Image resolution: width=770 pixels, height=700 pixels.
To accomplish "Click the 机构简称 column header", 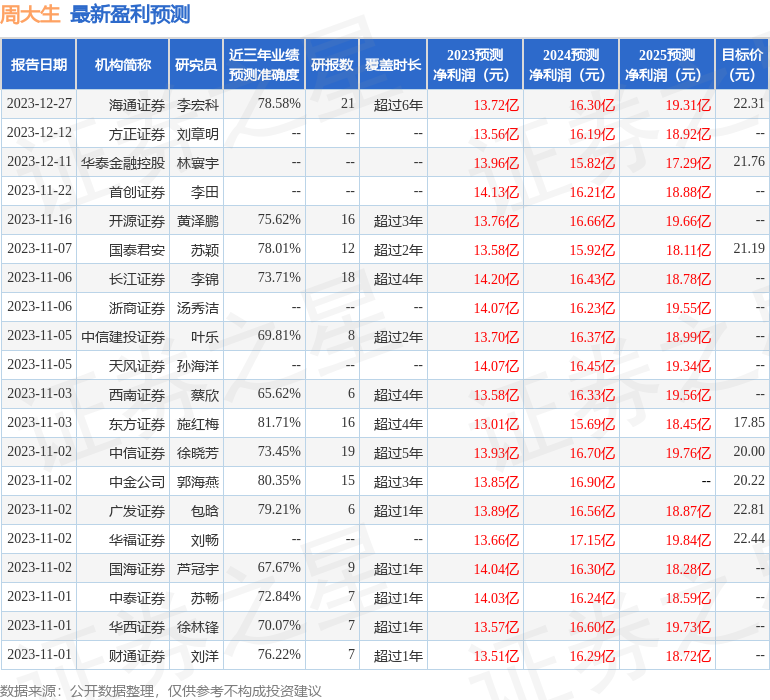I will [x=123, y=64].
